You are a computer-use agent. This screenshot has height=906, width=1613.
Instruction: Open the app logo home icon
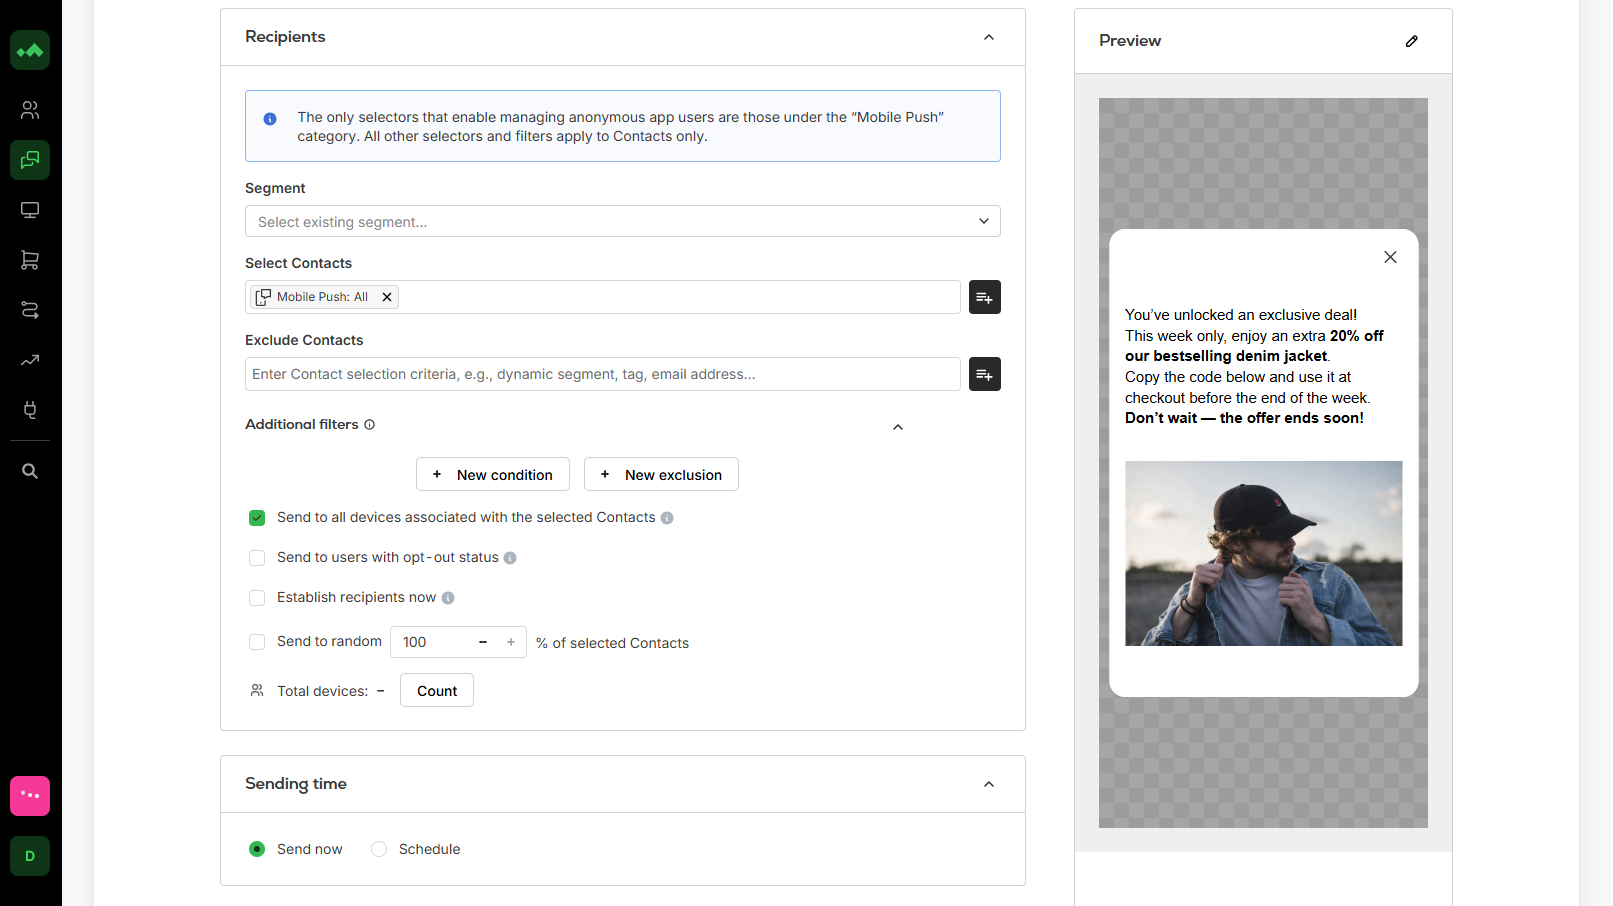coord(30,50)
